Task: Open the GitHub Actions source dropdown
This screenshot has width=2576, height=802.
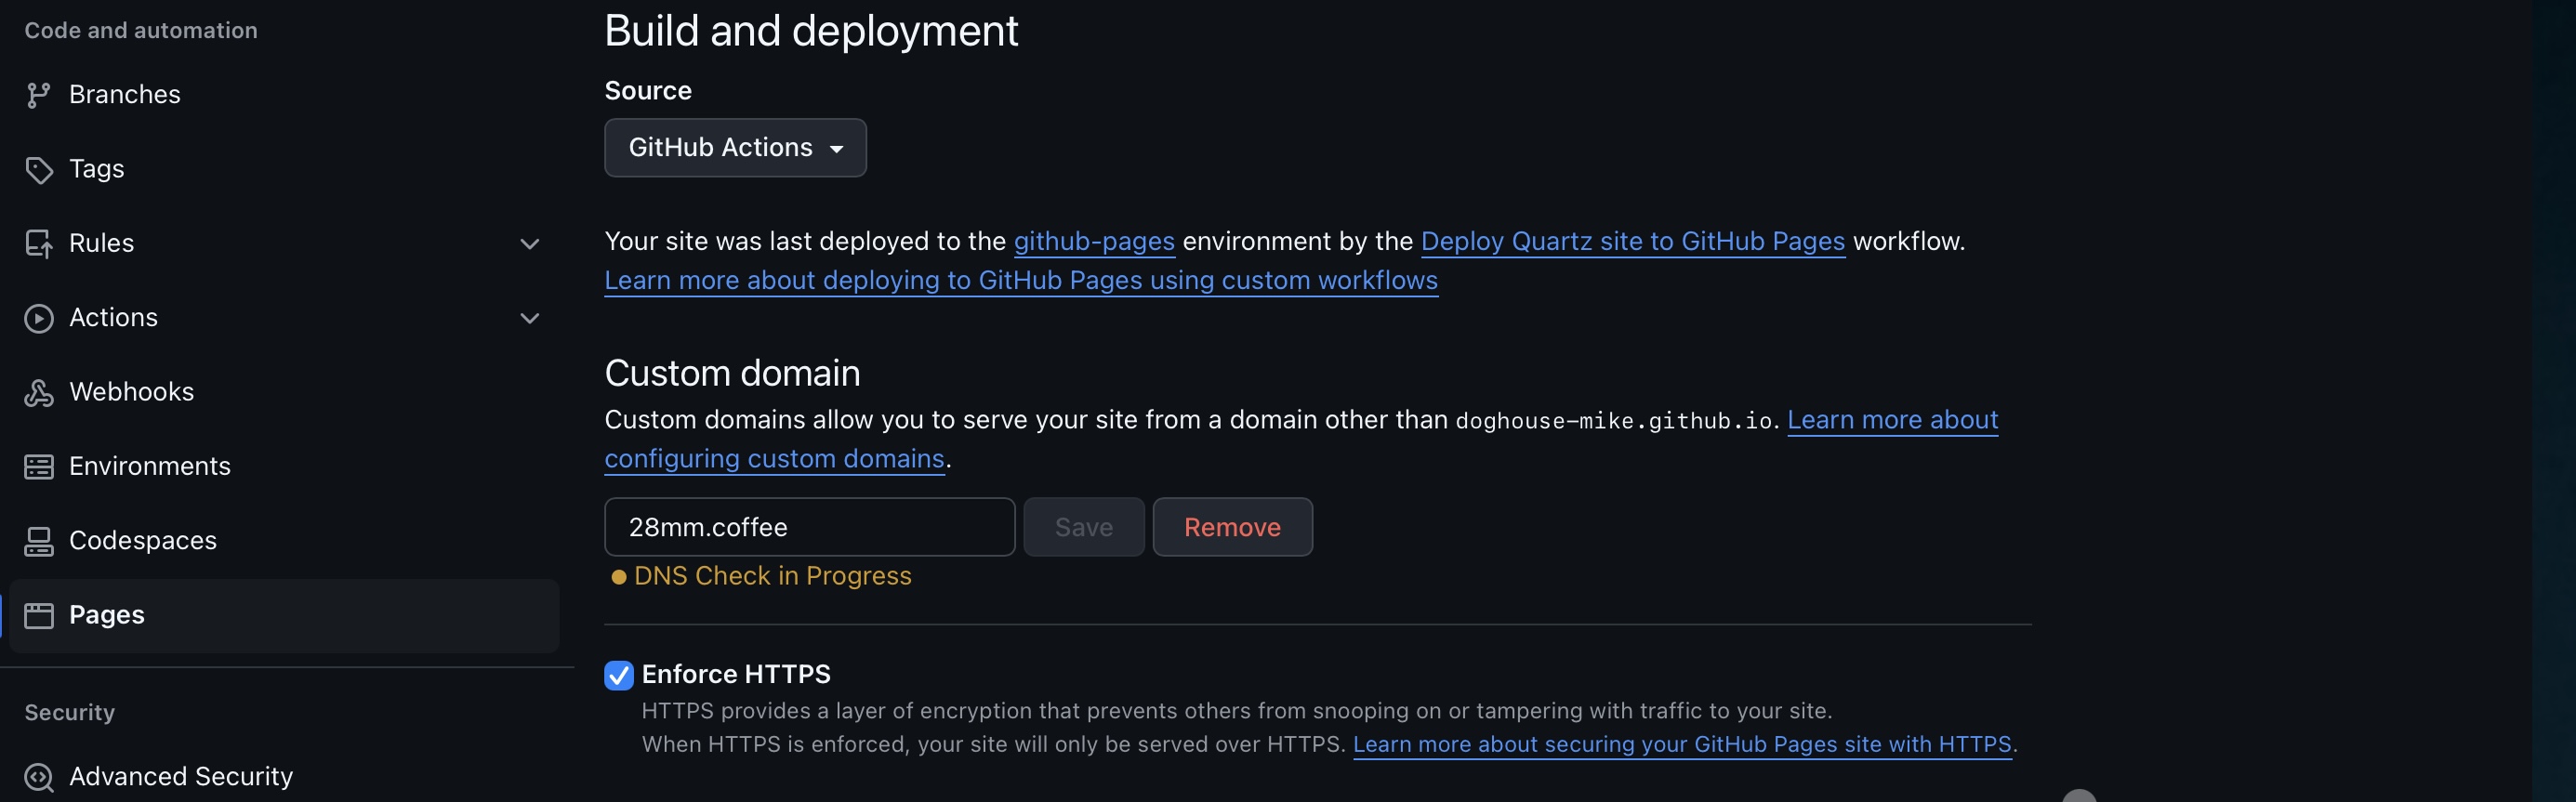Action: coord(735,148)
